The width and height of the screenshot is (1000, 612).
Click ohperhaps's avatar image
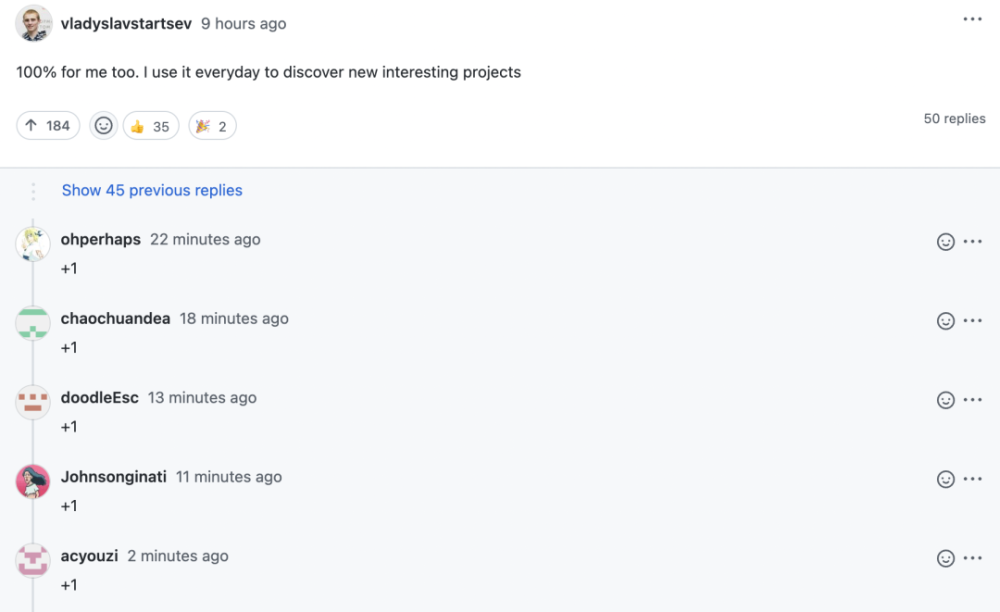point(33,243)
